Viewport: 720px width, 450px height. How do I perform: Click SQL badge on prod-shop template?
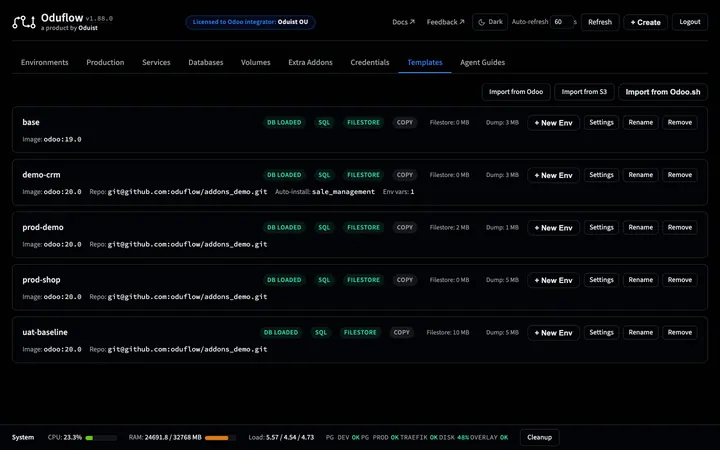click(324, 280)
